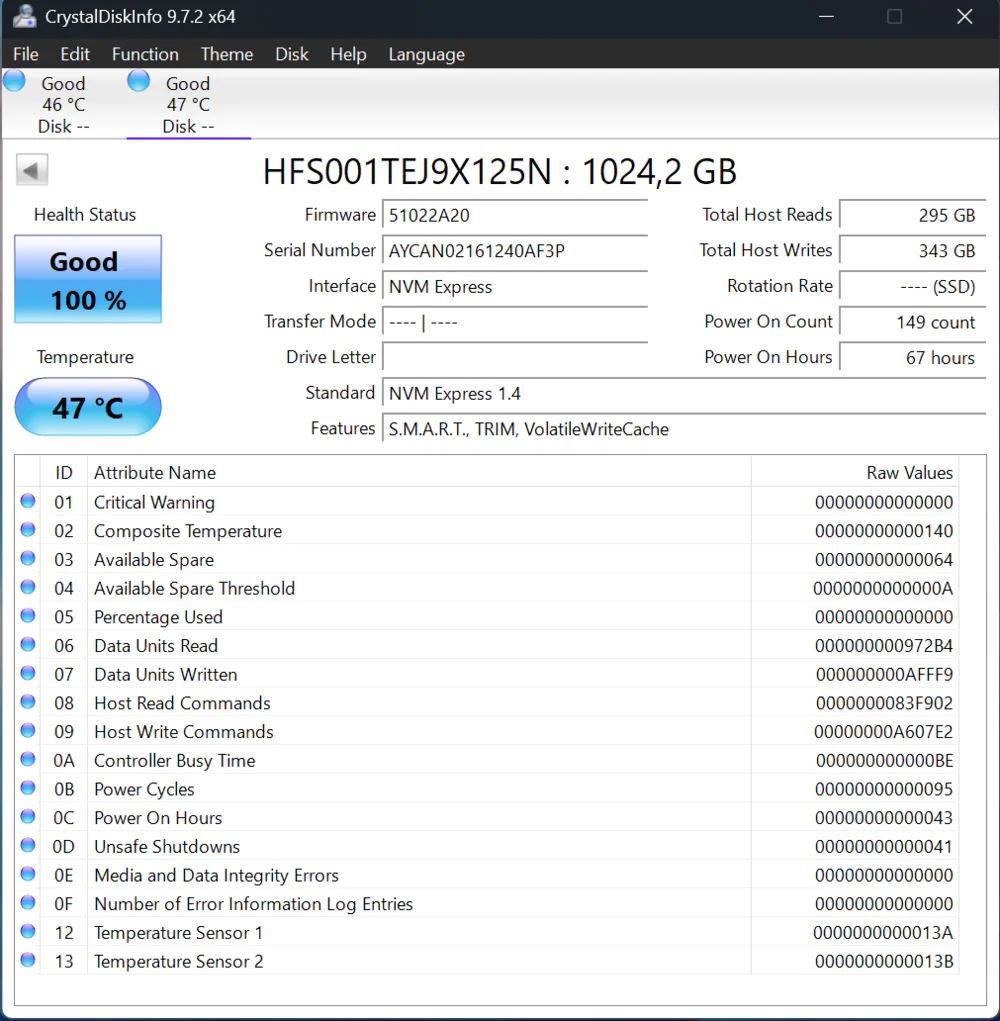
Task: Open the Function menu
Action: [145, 54]
